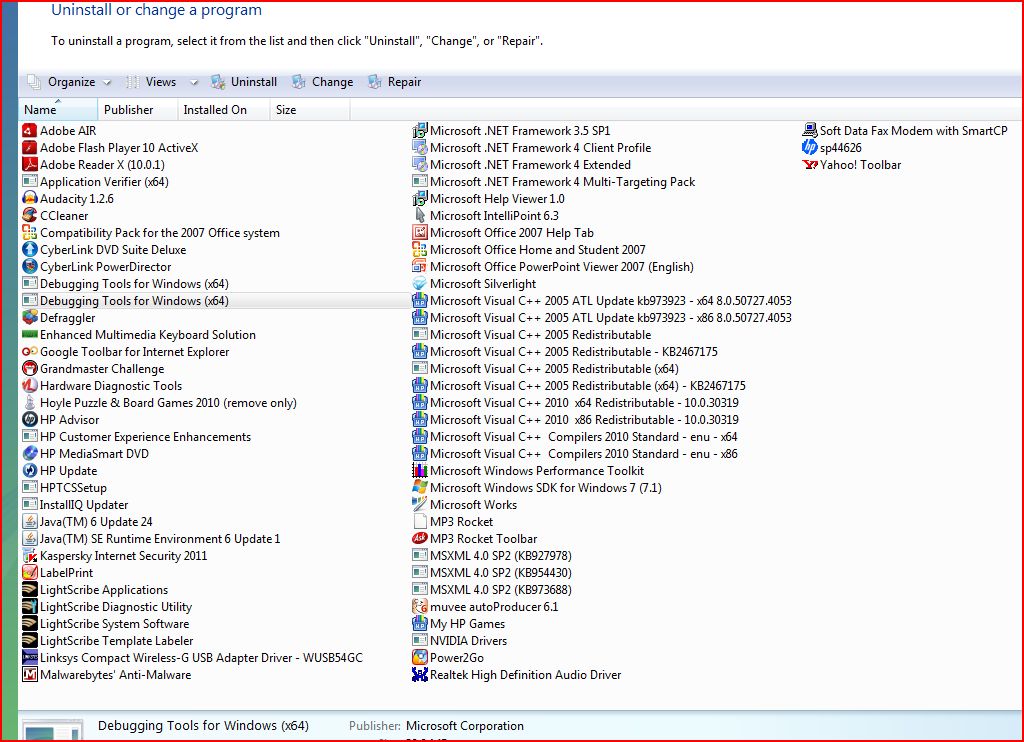Click the Adobe Reader X icon

tap(29, 165)
